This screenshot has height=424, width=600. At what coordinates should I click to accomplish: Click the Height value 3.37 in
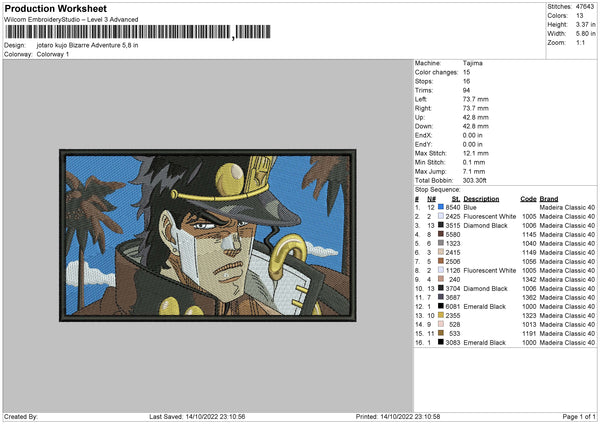click(x=585, y=24)
